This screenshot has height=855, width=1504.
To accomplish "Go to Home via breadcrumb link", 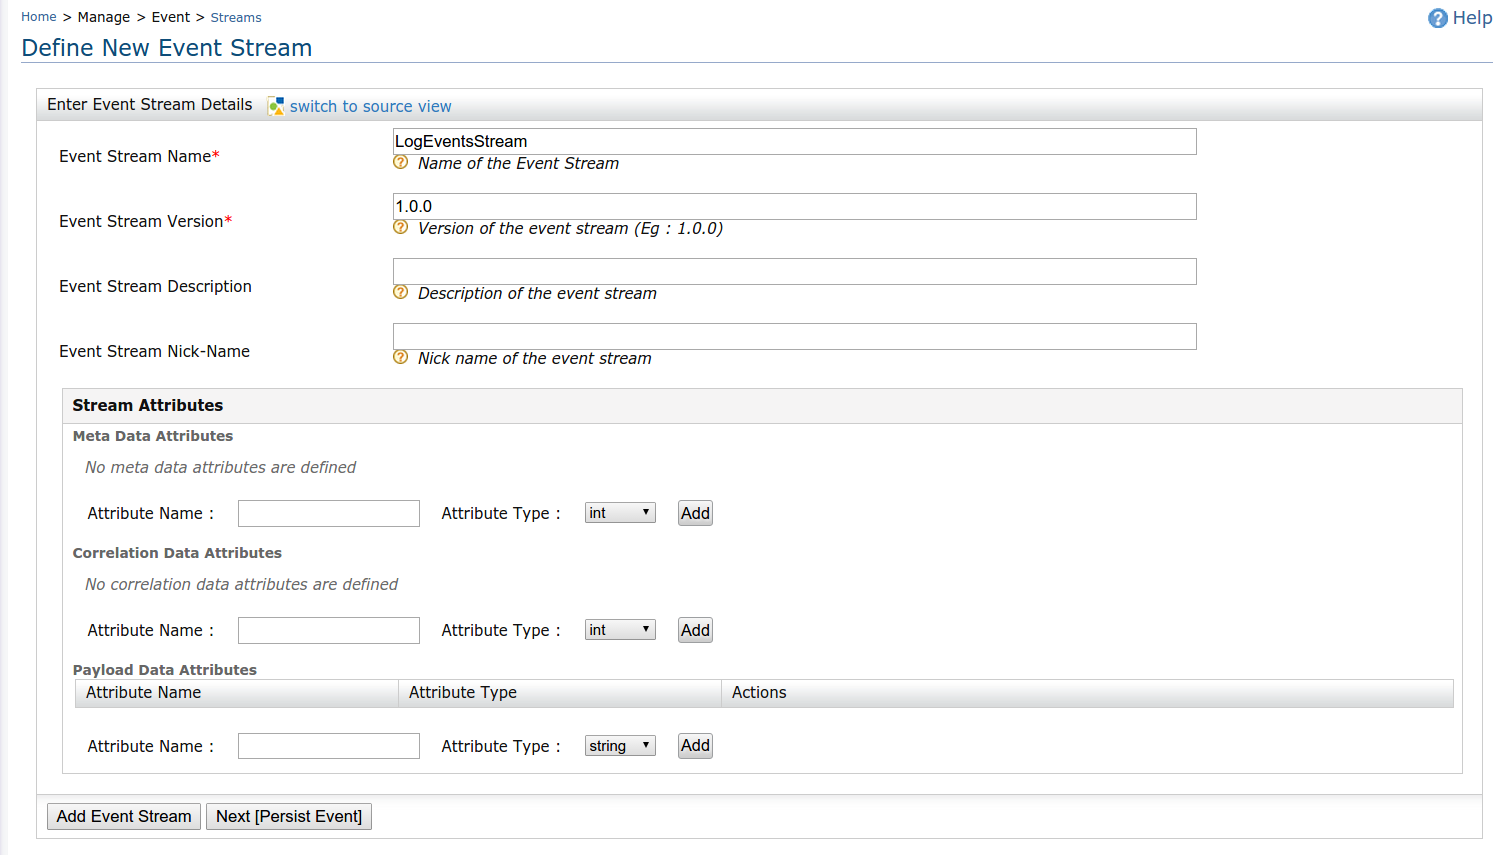I will pyautogui.click(x=38, y=16).
